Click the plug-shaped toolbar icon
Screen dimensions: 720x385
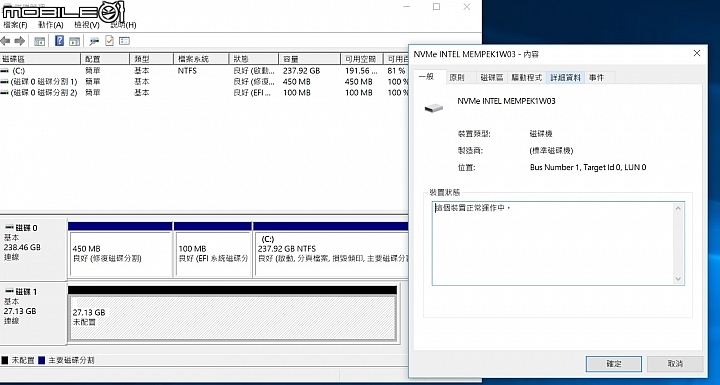(x=94, y=41)
